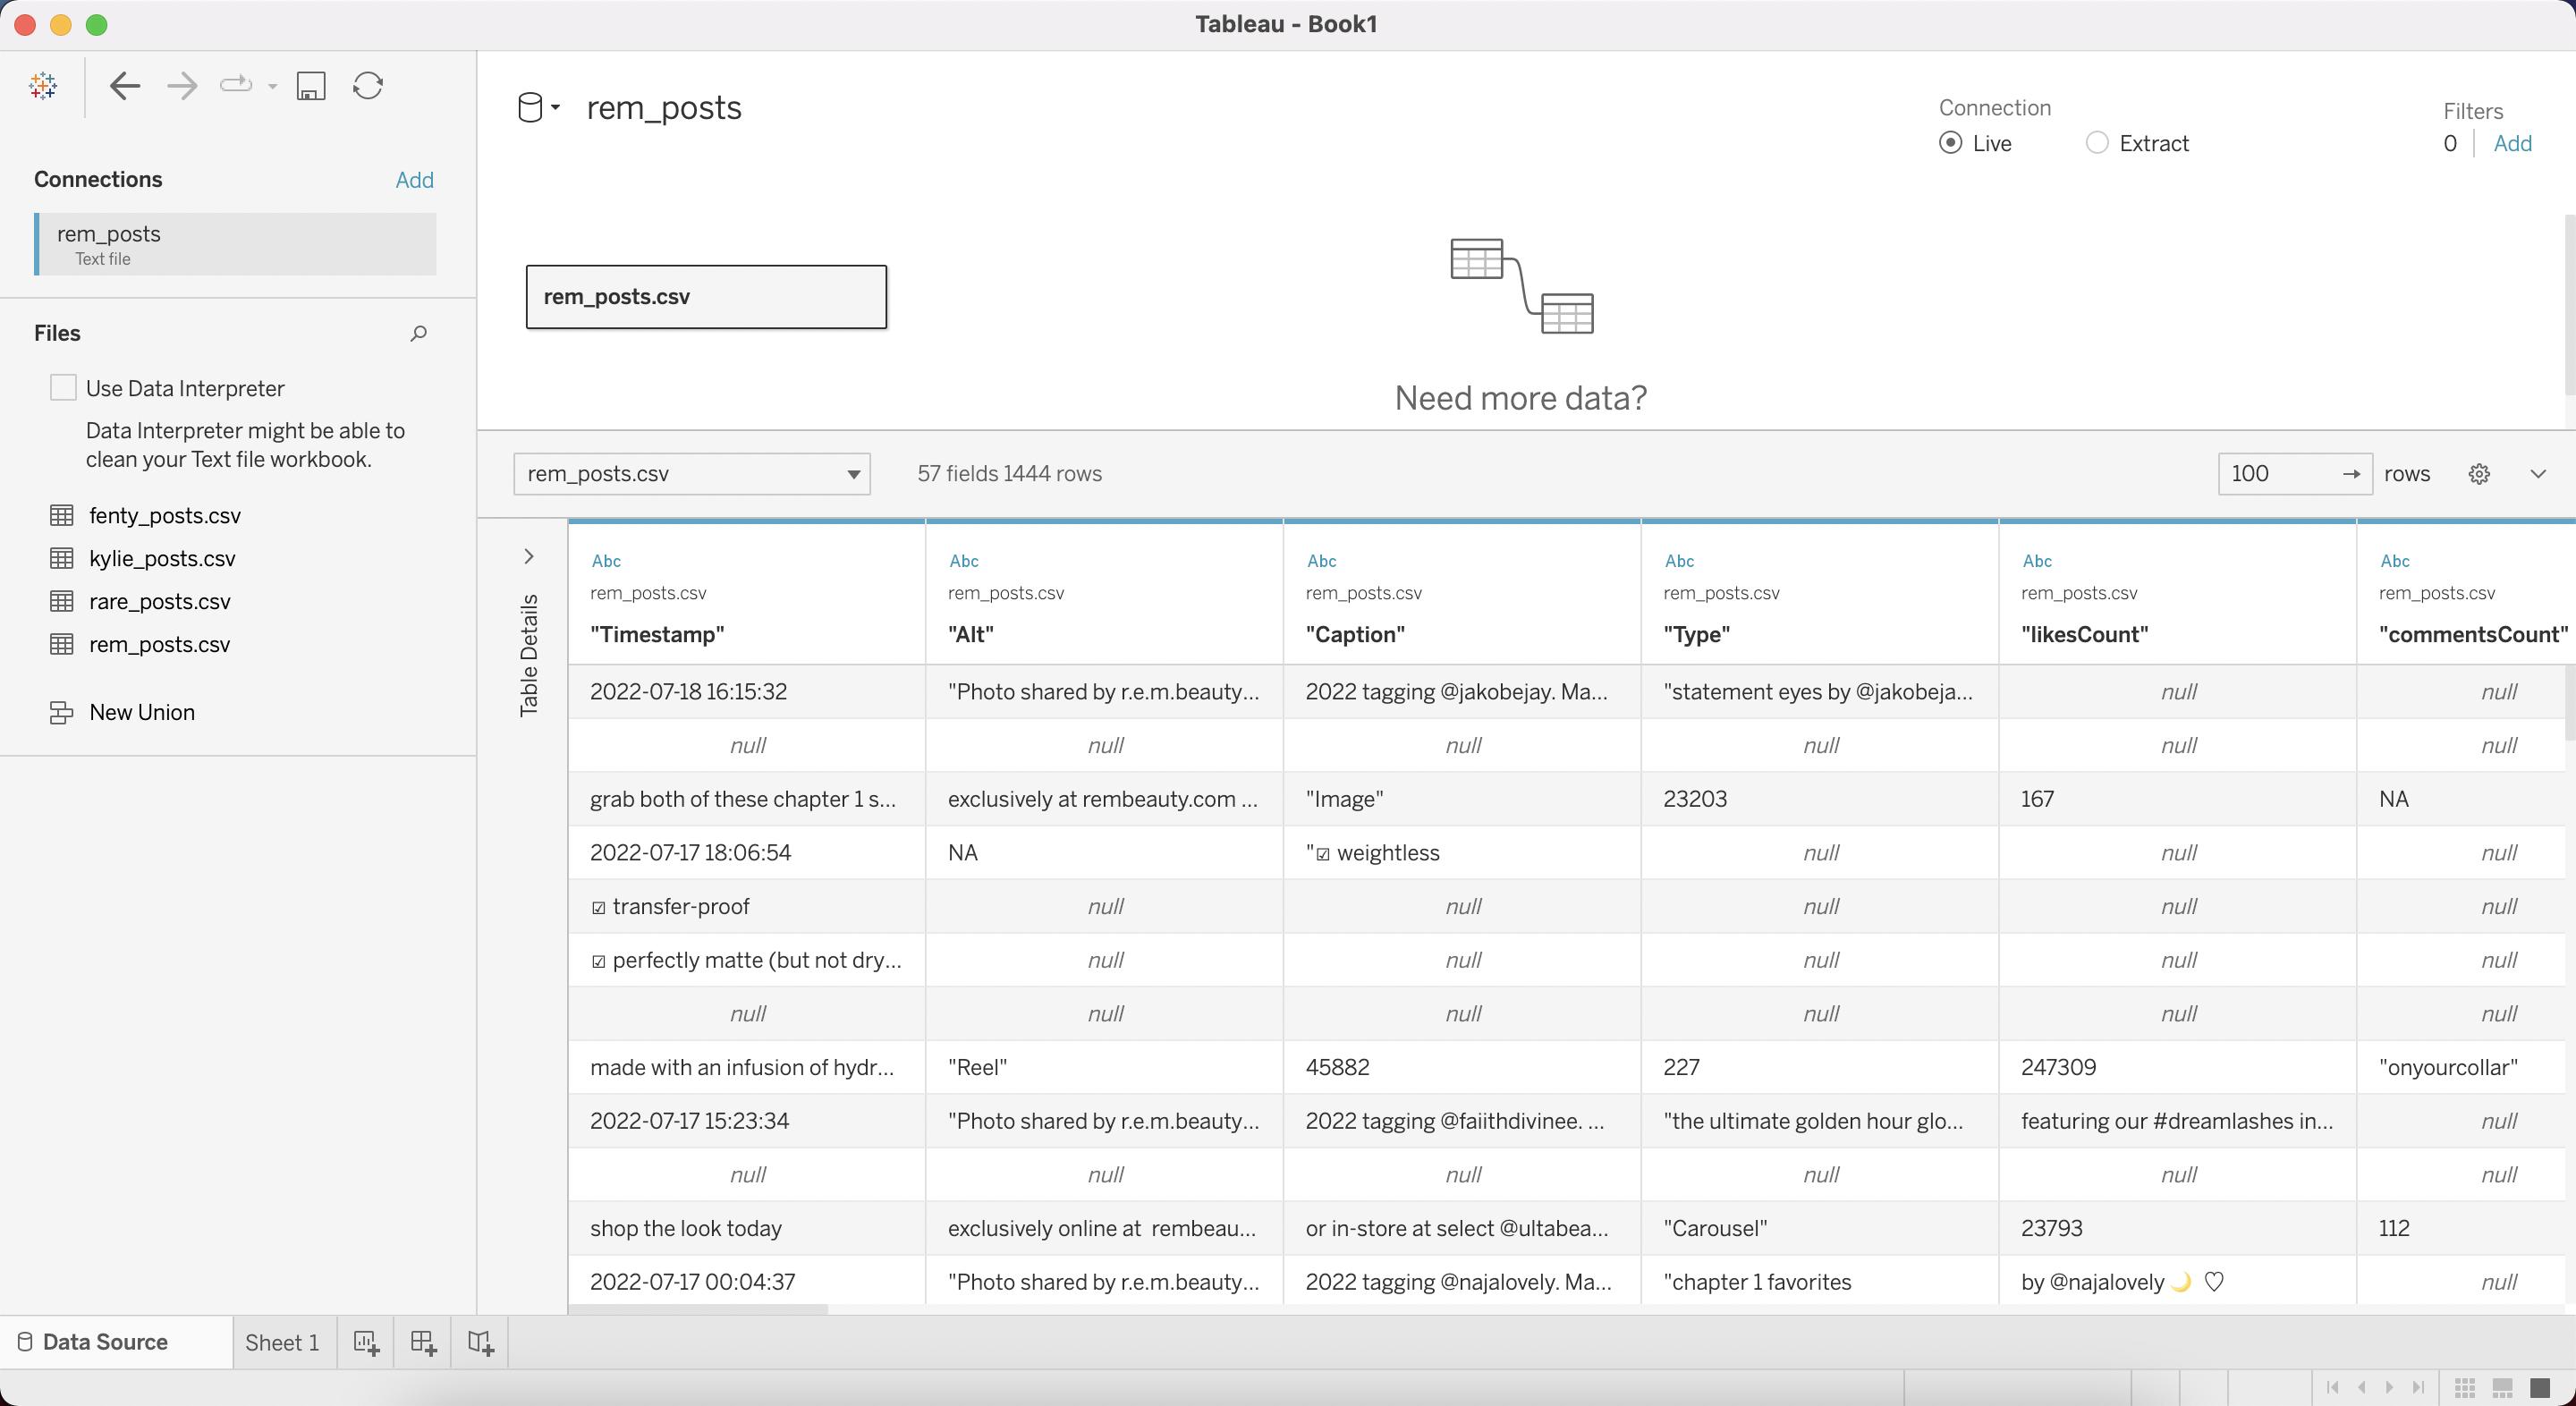
Task: Open kylie_posts.csv in Files list
Action: (162, 558)
